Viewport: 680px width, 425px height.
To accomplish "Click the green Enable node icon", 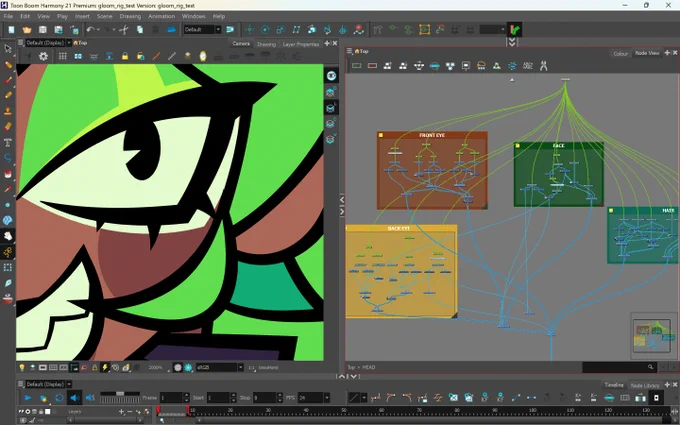I will tap(356, 65).
